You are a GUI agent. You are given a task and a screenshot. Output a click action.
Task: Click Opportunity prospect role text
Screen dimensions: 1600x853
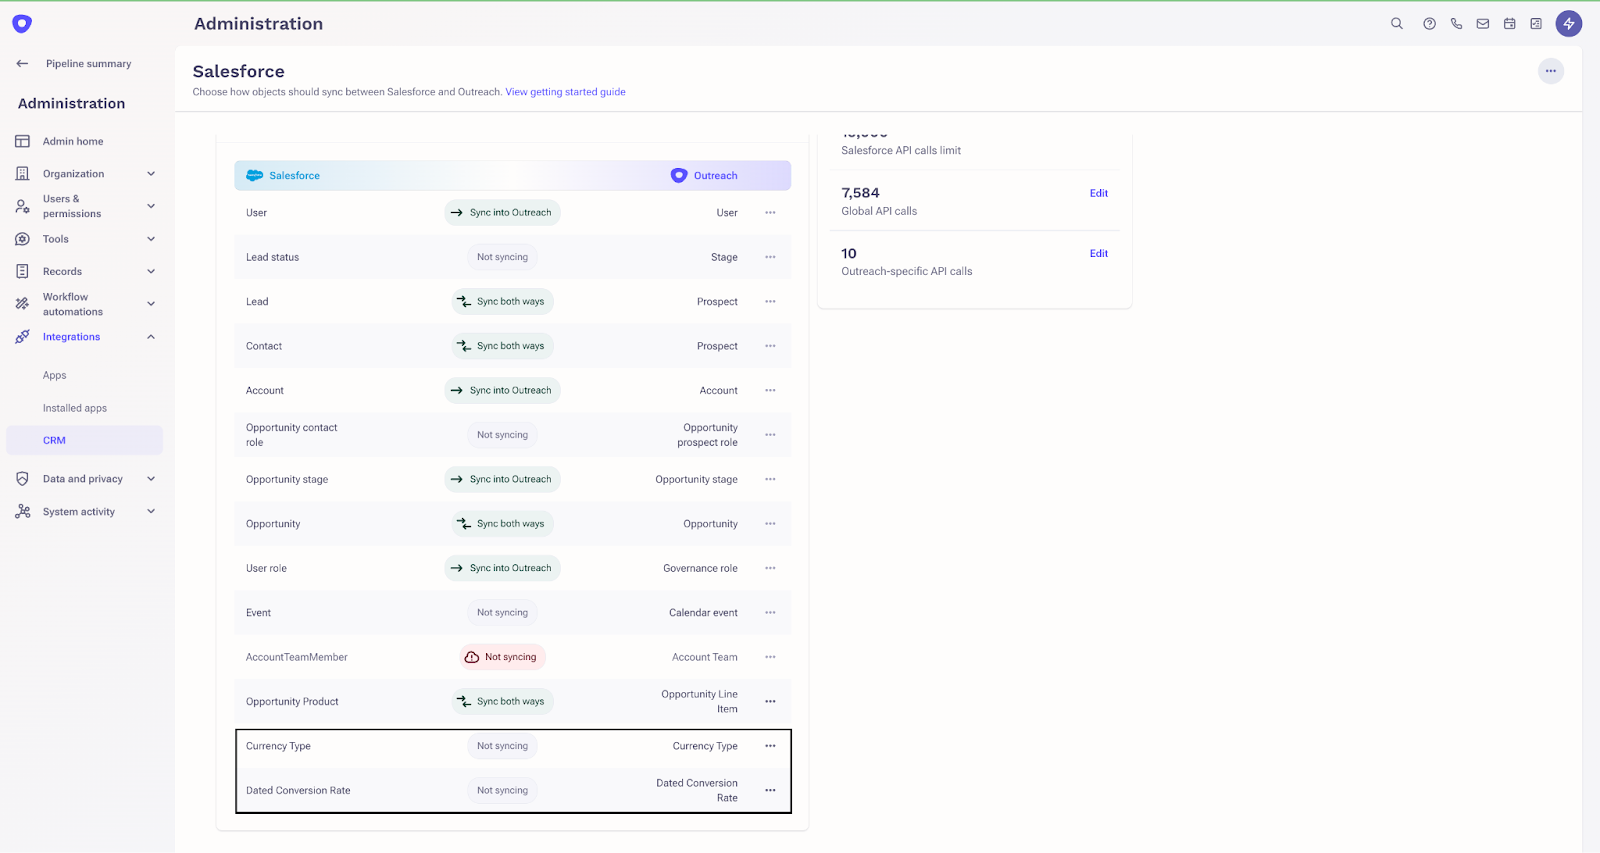(707, 435)
